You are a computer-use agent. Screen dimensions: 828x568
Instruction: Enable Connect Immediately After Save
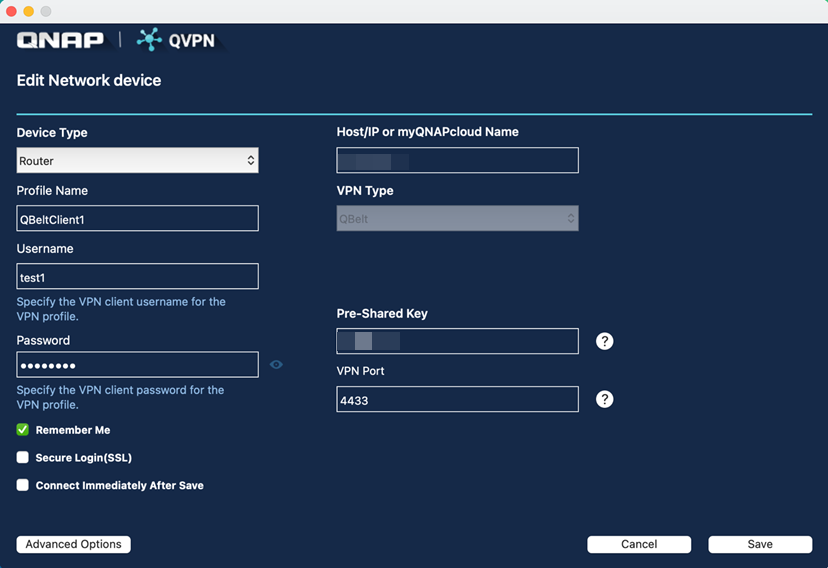point(23,485)
